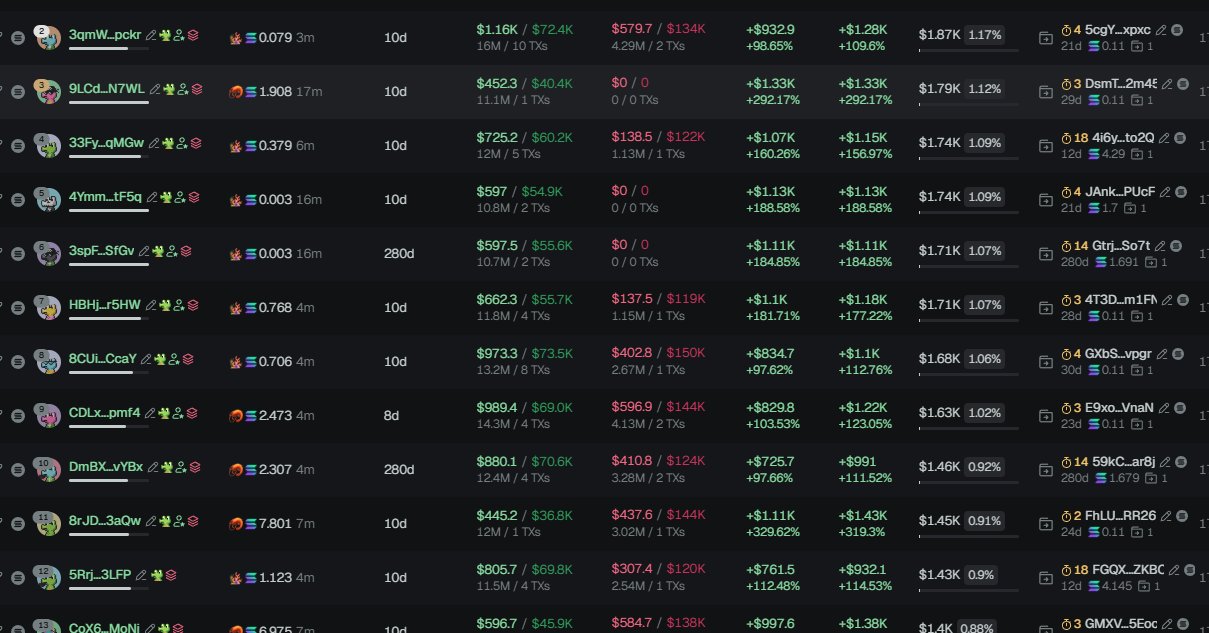Viewport: 1209px width, 633px height.
Task: Open funding wallet Gtrj...So7t
Action: [1121, 245]
